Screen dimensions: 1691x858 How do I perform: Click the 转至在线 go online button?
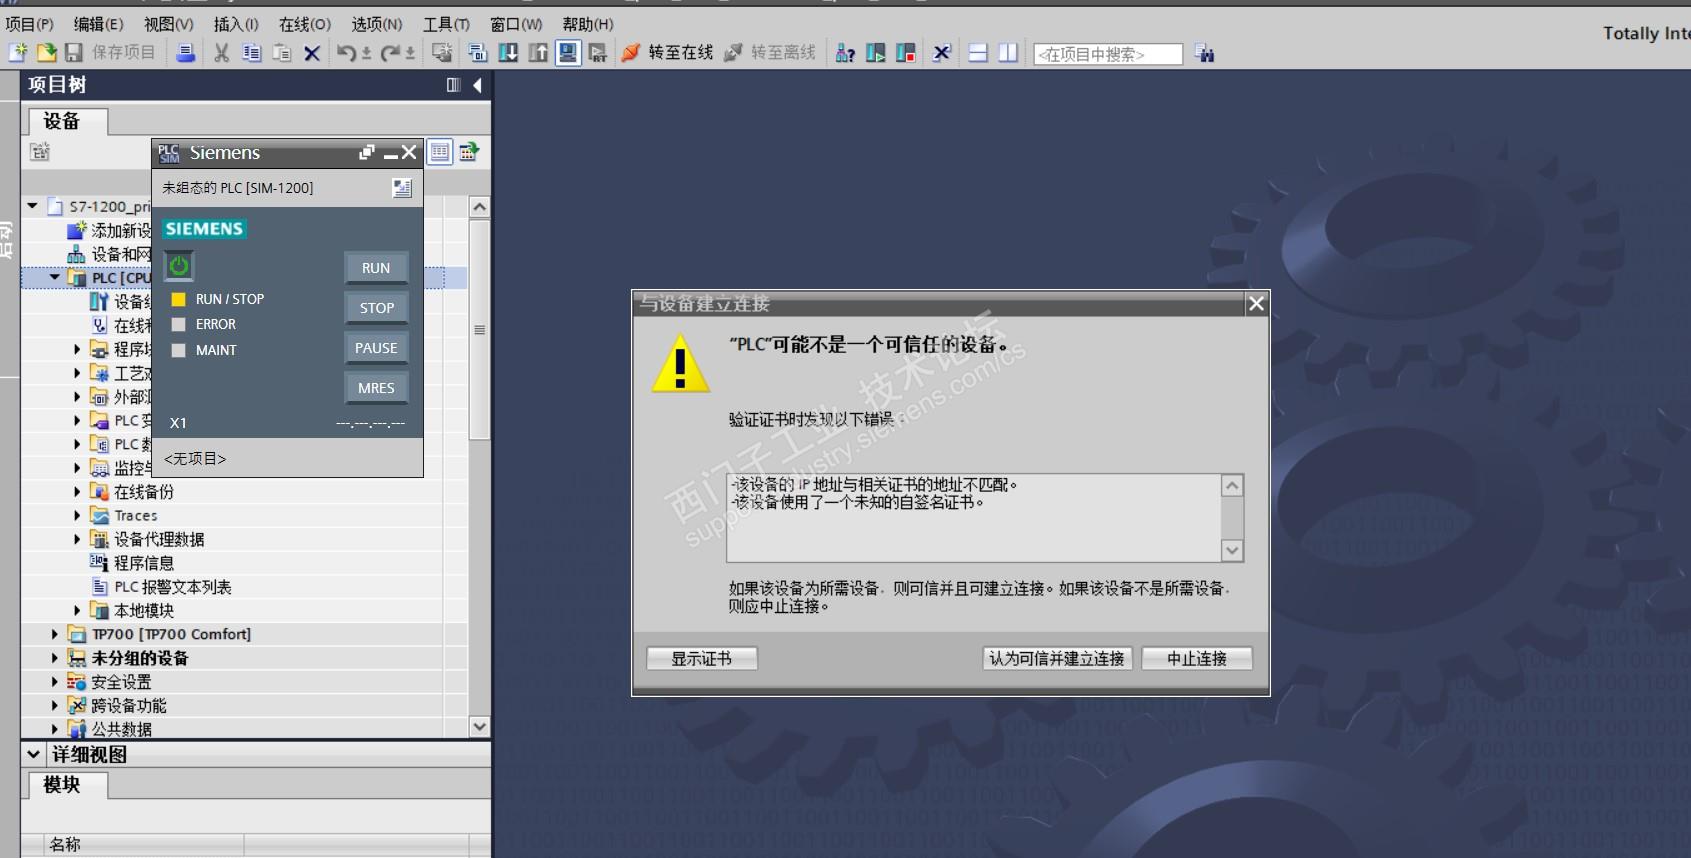pos(667,53)
